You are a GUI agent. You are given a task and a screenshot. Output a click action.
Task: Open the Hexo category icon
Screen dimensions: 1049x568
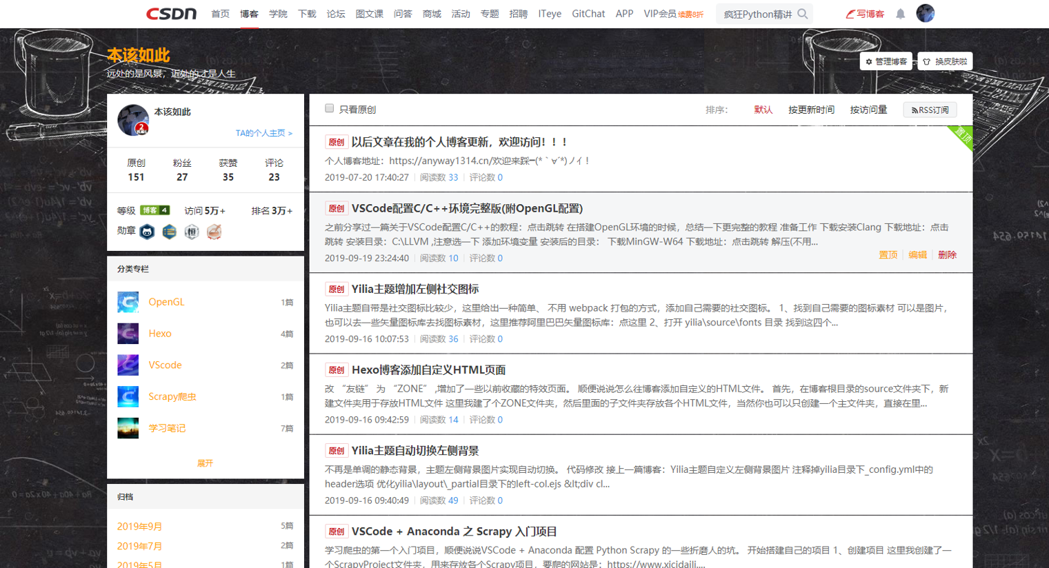(128, 333)
